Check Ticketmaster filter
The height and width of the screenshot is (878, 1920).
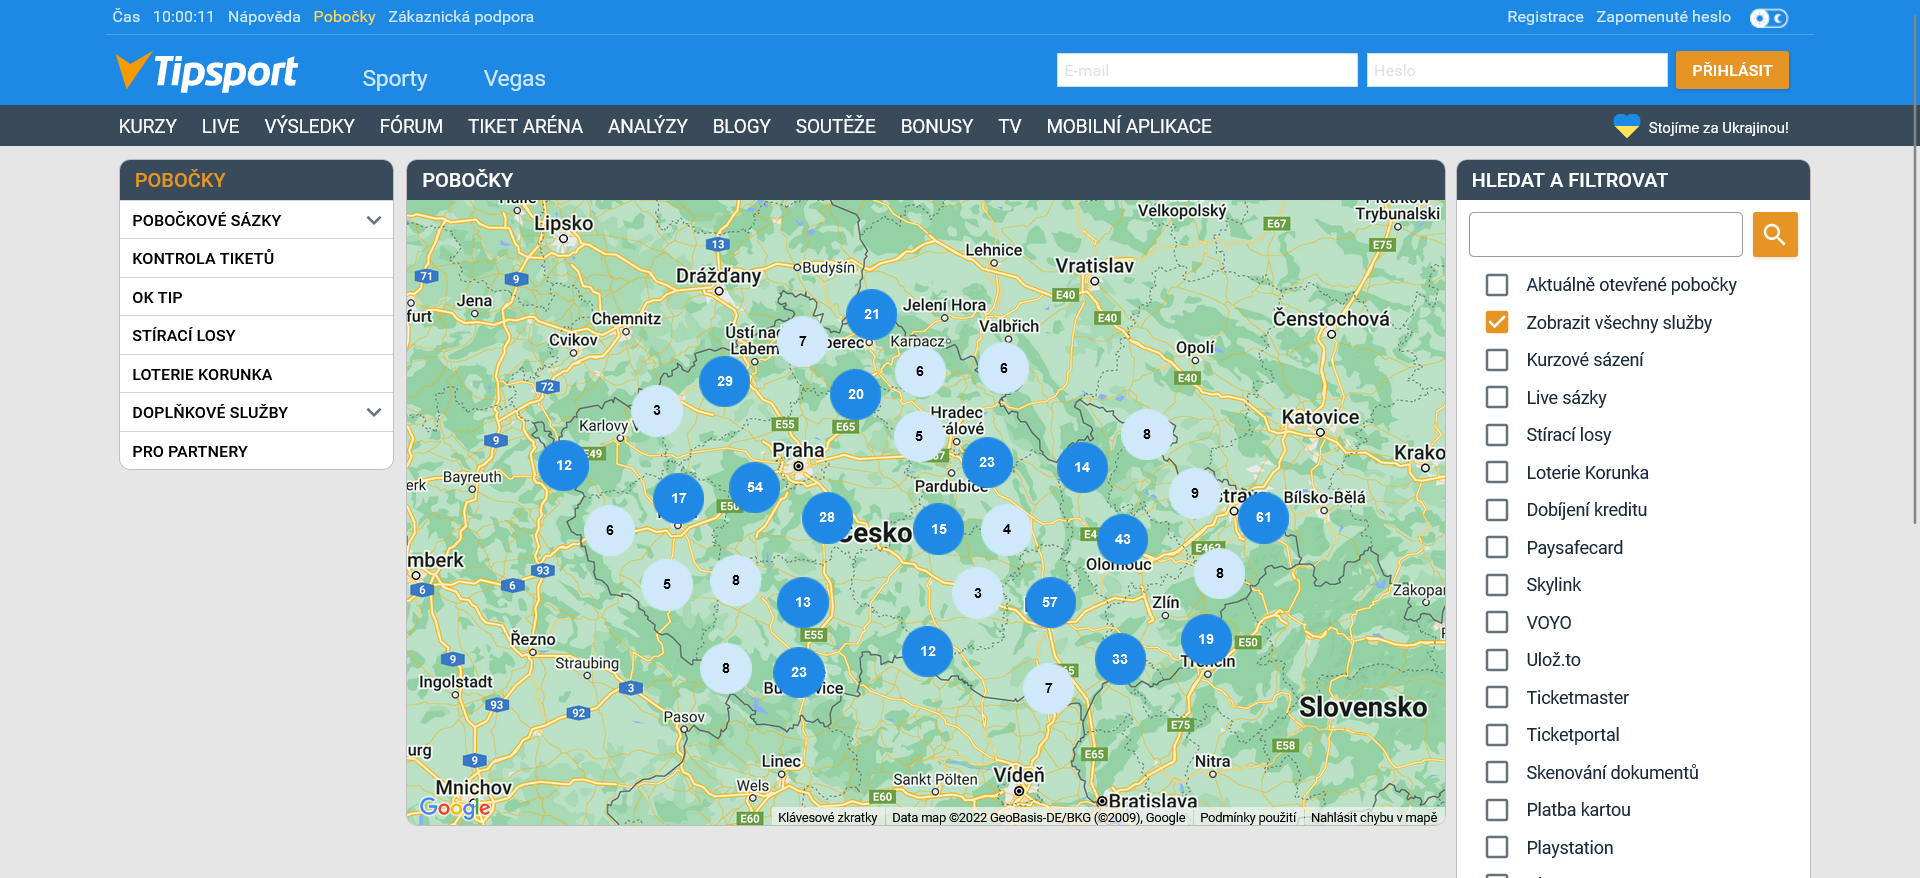coord(1497,697)
